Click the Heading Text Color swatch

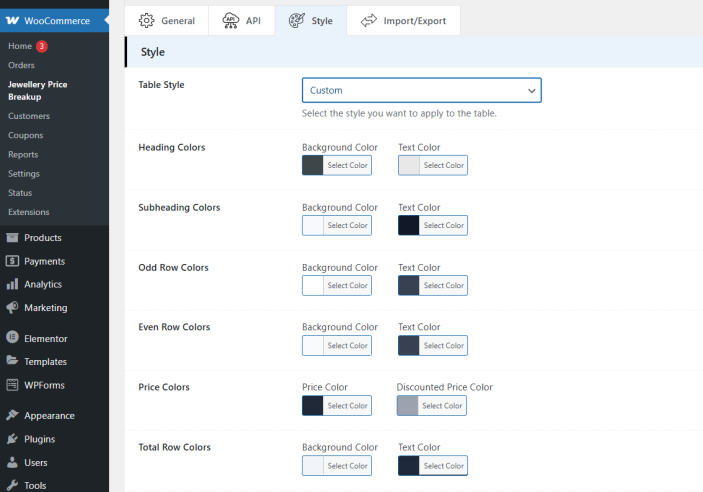click(x=409, y=166)
